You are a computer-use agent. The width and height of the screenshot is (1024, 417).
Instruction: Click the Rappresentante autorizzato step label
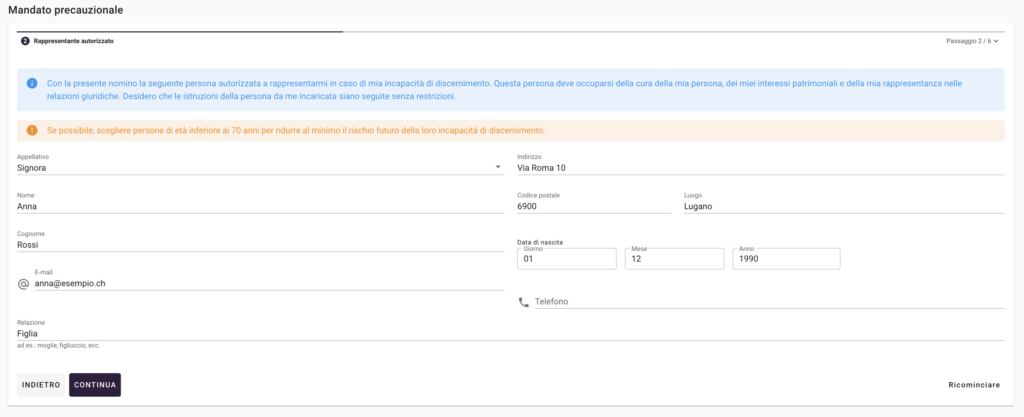click(x=74, y=41)
